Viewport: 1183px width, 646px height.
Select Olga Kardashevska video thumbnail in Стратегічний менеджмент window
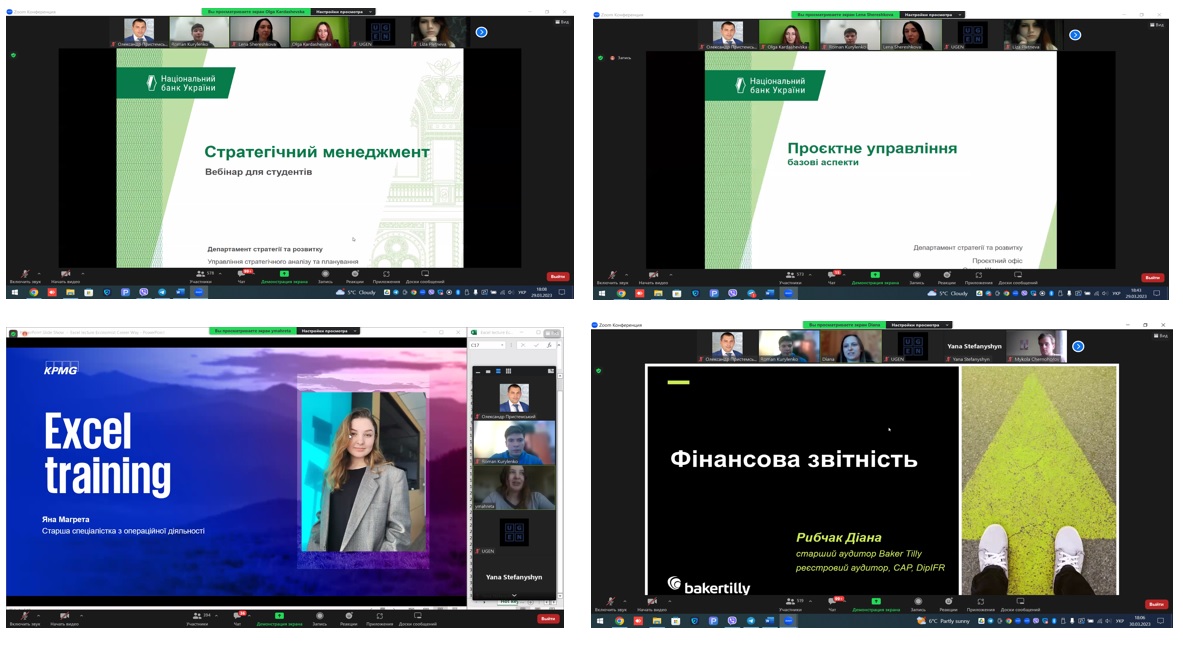[x=320, y=32]
